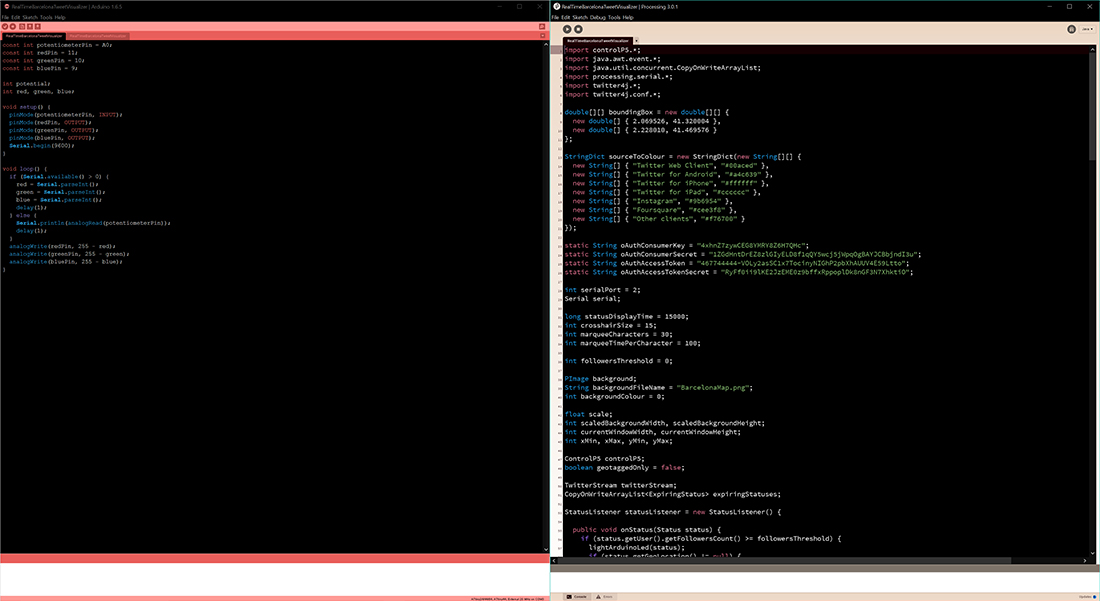Click the Processing app icon in title bar
This screenshot has height=601, width=1100.
coord(556,6)
